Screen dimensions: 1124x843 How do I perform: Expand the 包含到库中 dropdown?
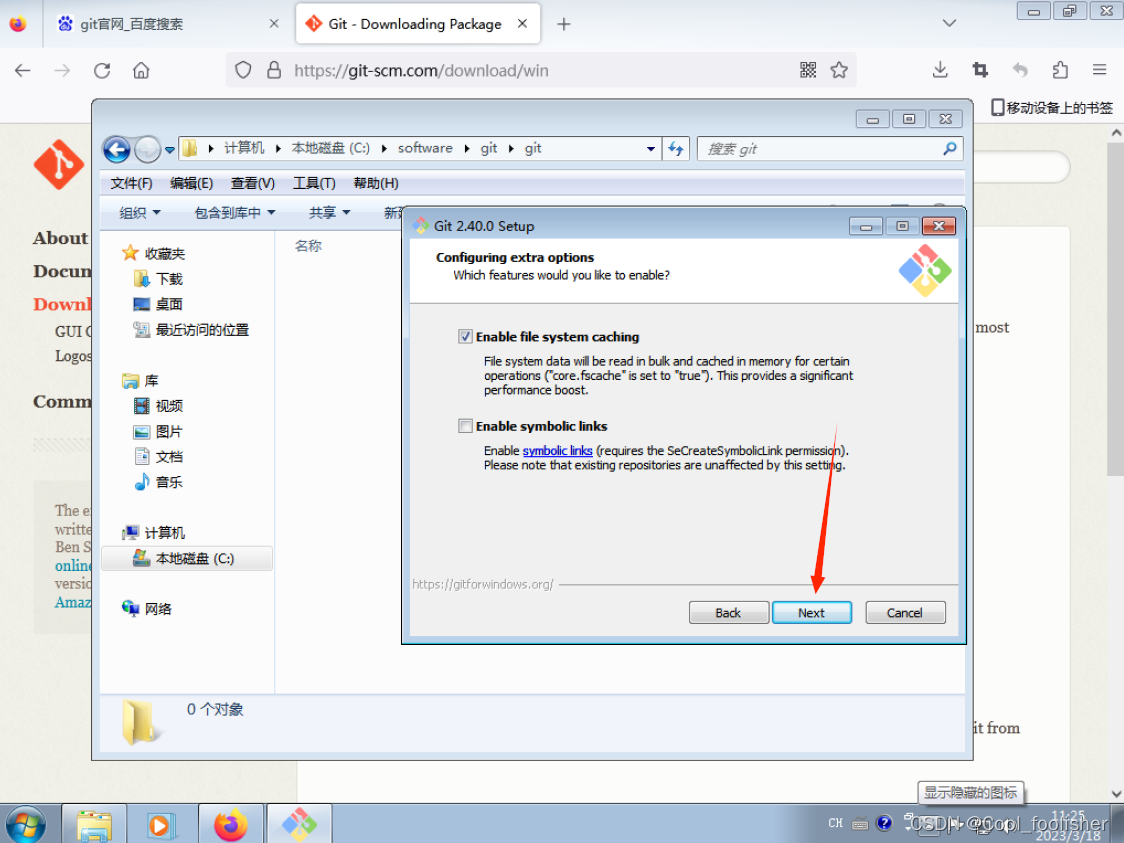click(234, 213)
